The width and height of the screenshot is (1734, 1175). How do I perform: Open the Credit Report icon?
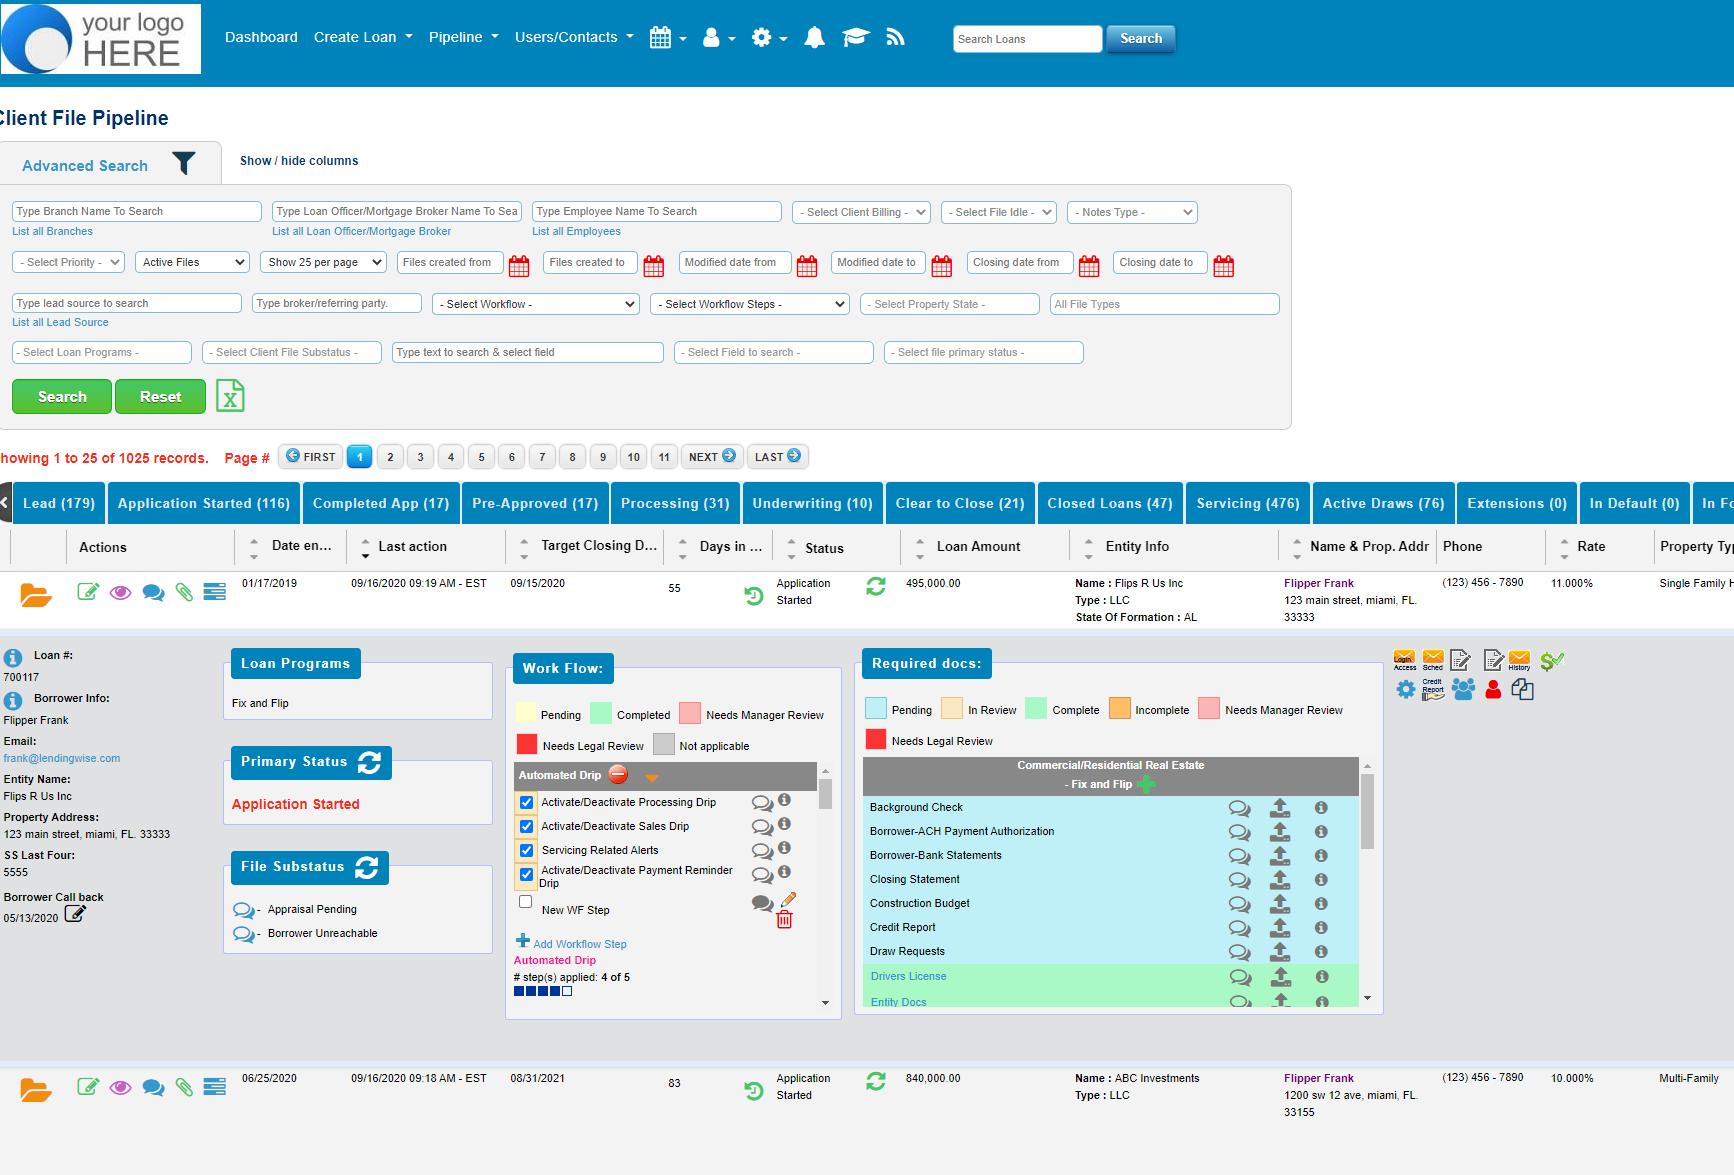(x=1433, y=689)
